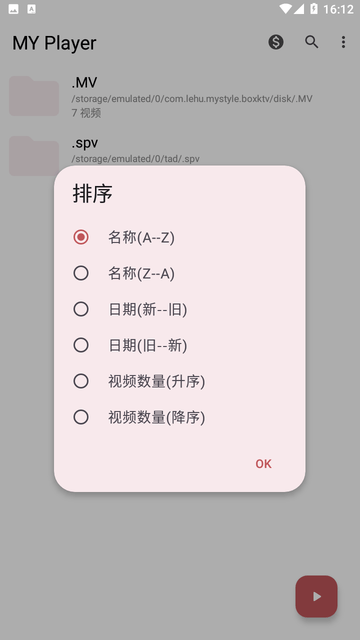Open the .MV folder entry
Viewport: 360px width, 640px height.
click(x=180, y=96)
